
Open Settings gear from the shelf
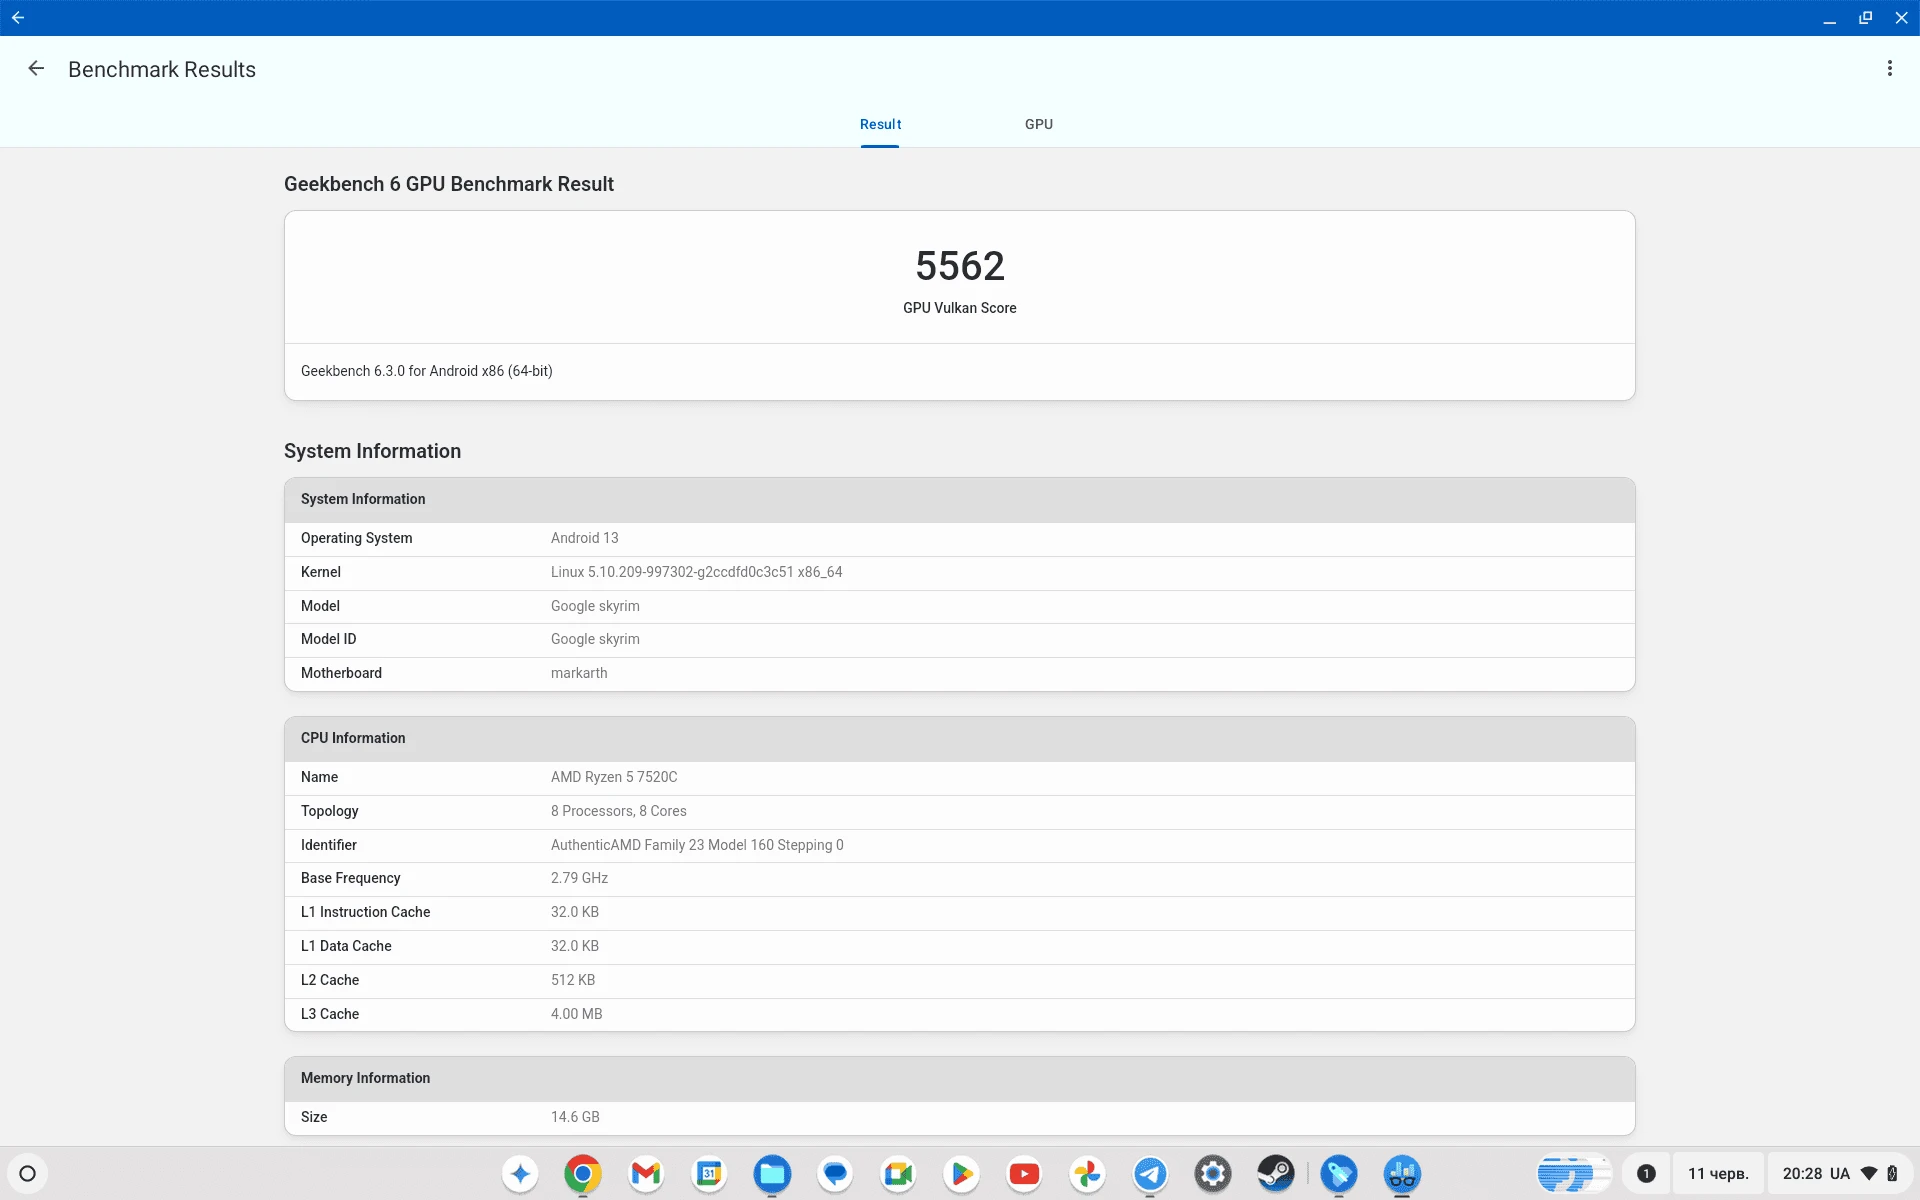pyautogui.click(x=1213, y=1173)
